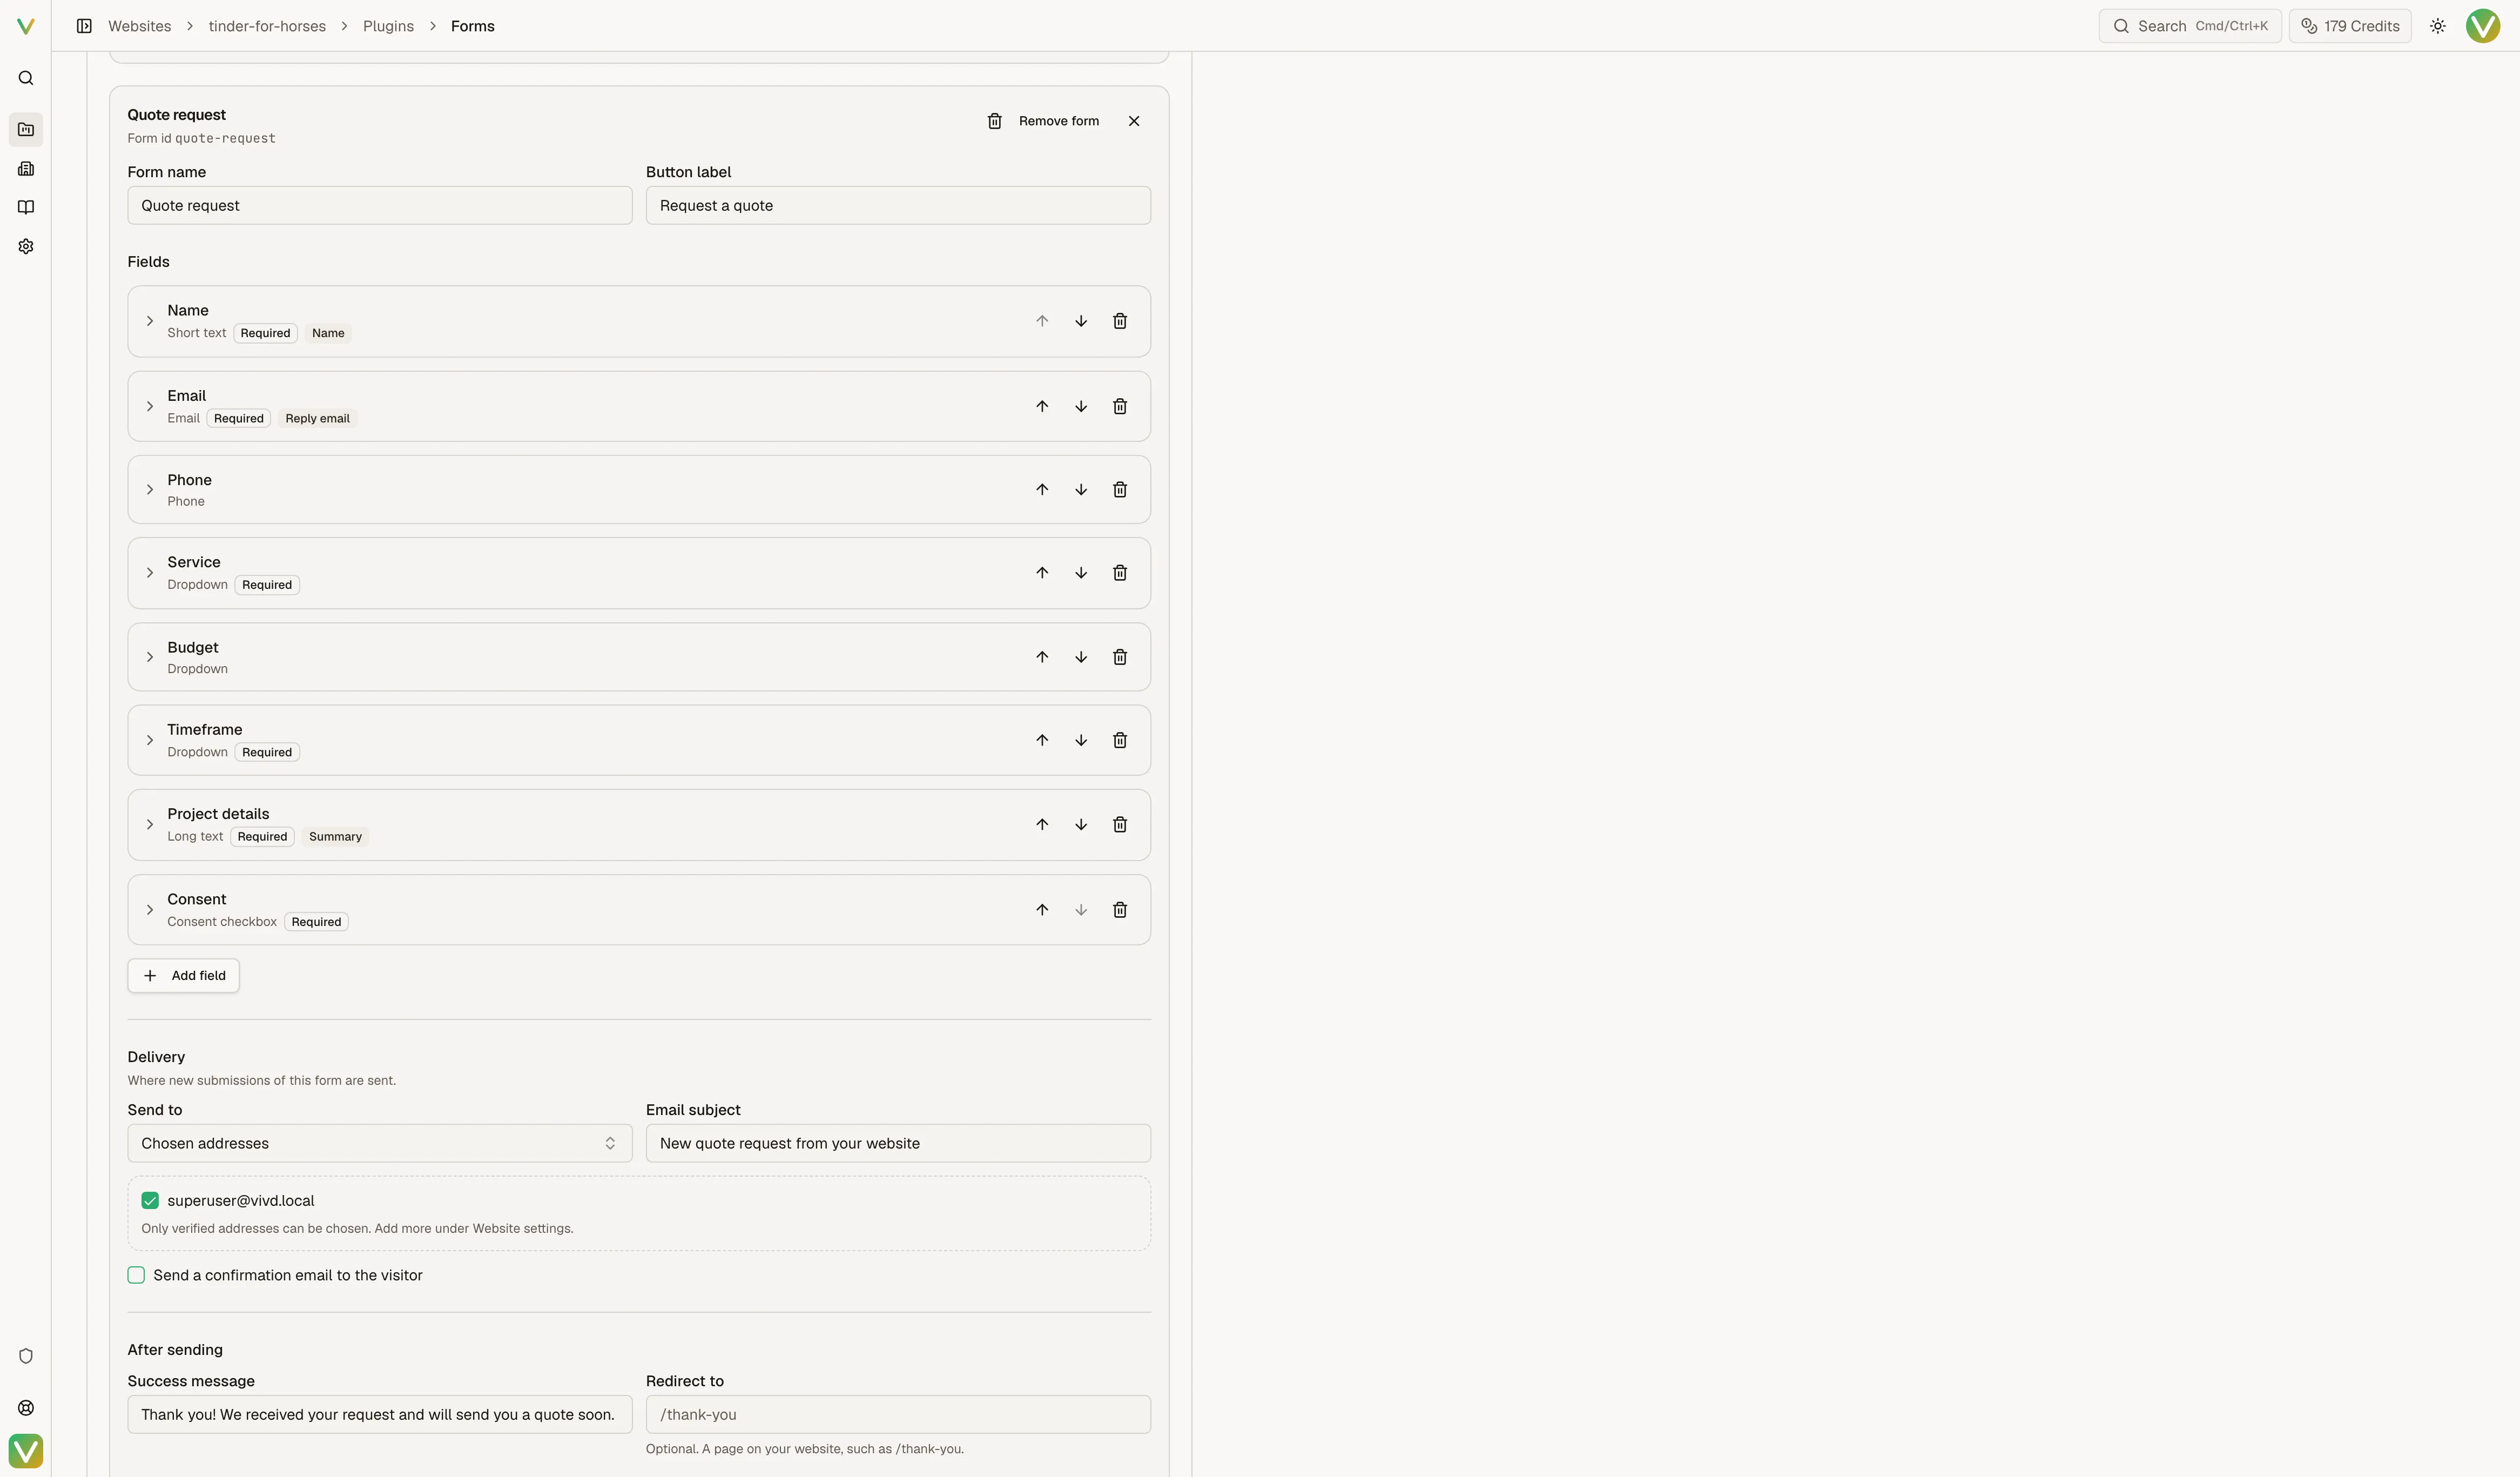The width and height of the screenshot is (2520, 1477).
Task: Move the Phone field down
Action: (1081, 489)
